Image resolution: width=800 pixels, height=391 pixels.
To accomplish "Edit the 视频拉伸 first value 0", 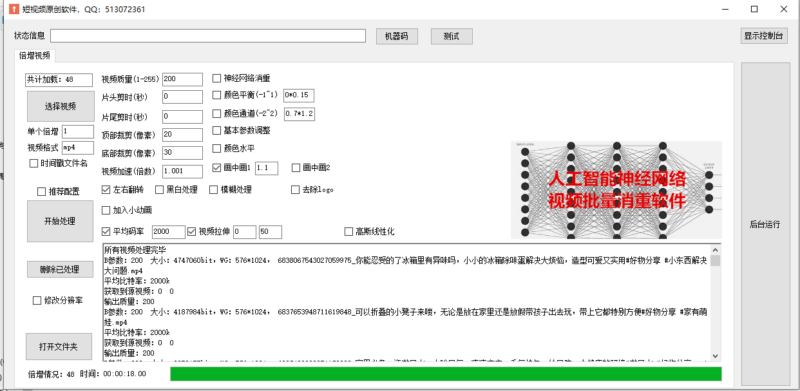I will pyautogui.click(x=244, y=232).
